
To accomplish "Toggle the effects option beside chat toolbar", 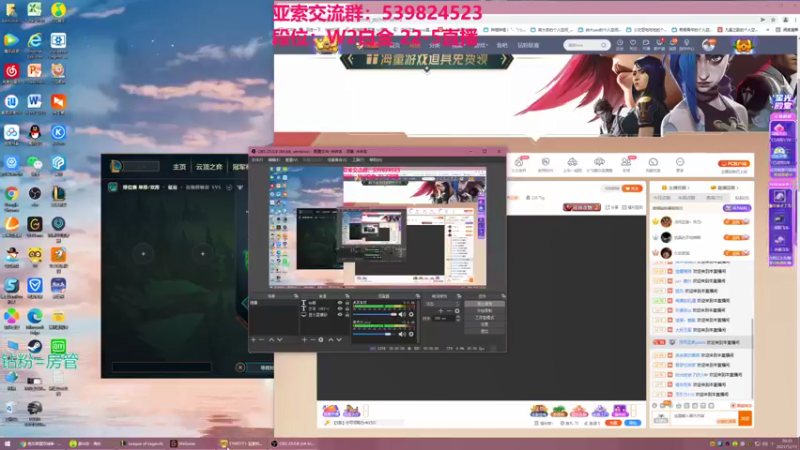I will [740, 406].
